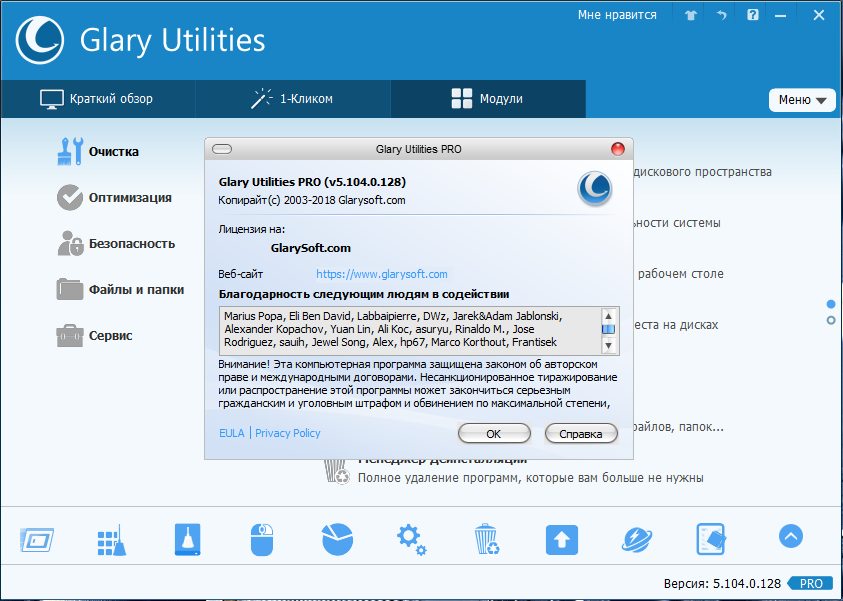Click the Благодарность следующим людям в содействии heading

(x=364, y=295)
